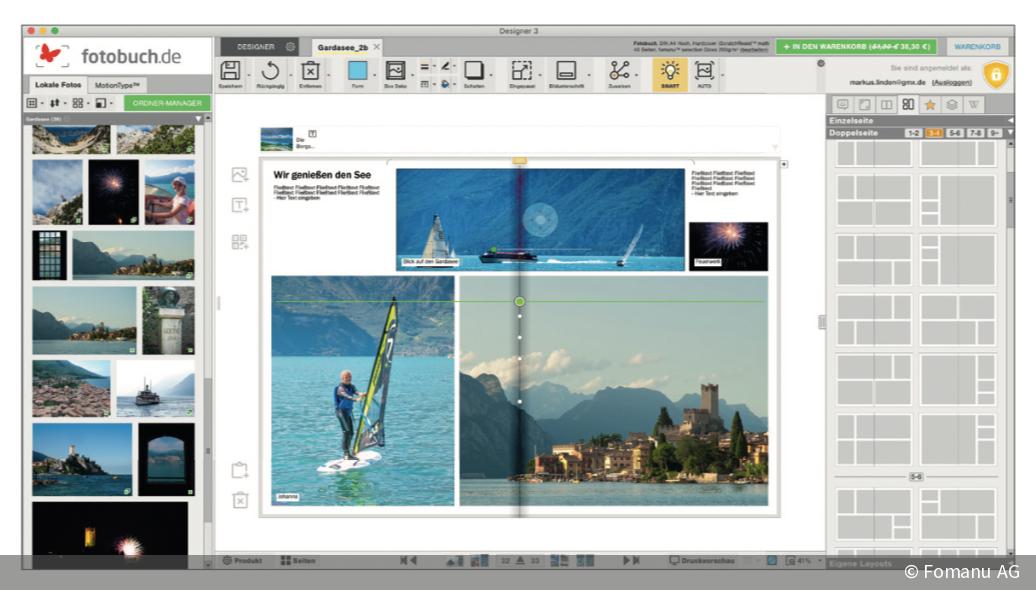Open the MotionType tab
The image size is (1036, 590).
[x=117, y=85]
